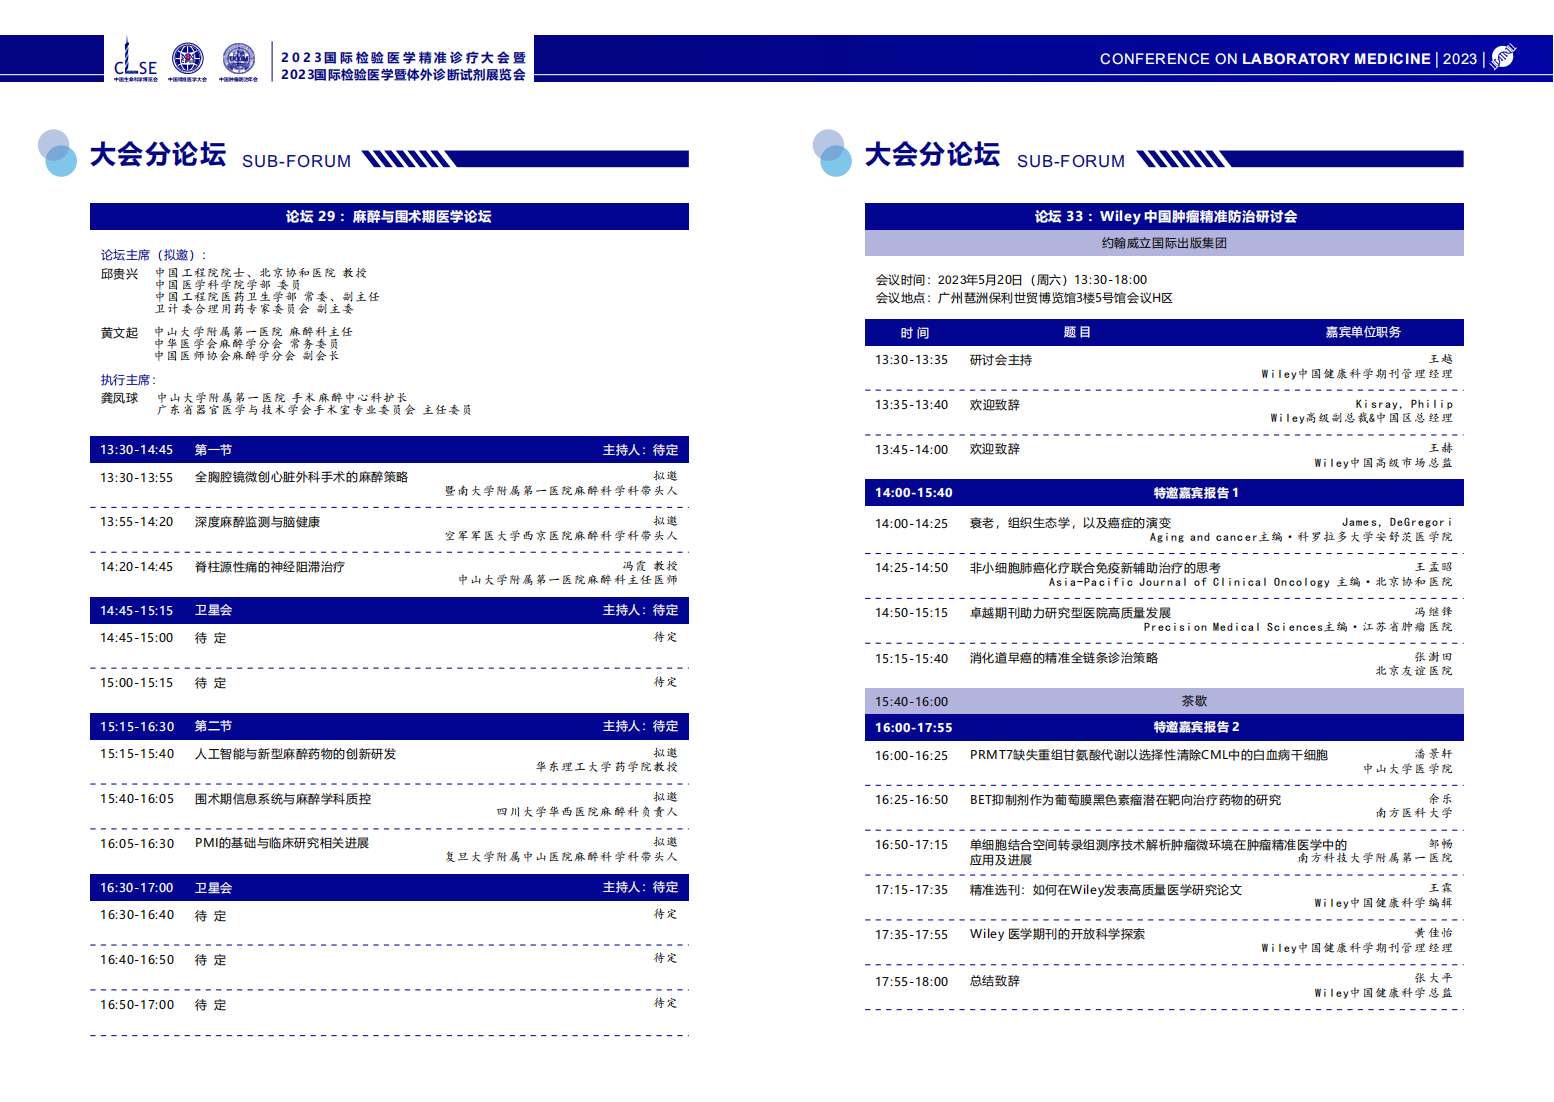Click the third round emblem in the header
The width and height of the screenshot is (1554, 1102).
238,60
